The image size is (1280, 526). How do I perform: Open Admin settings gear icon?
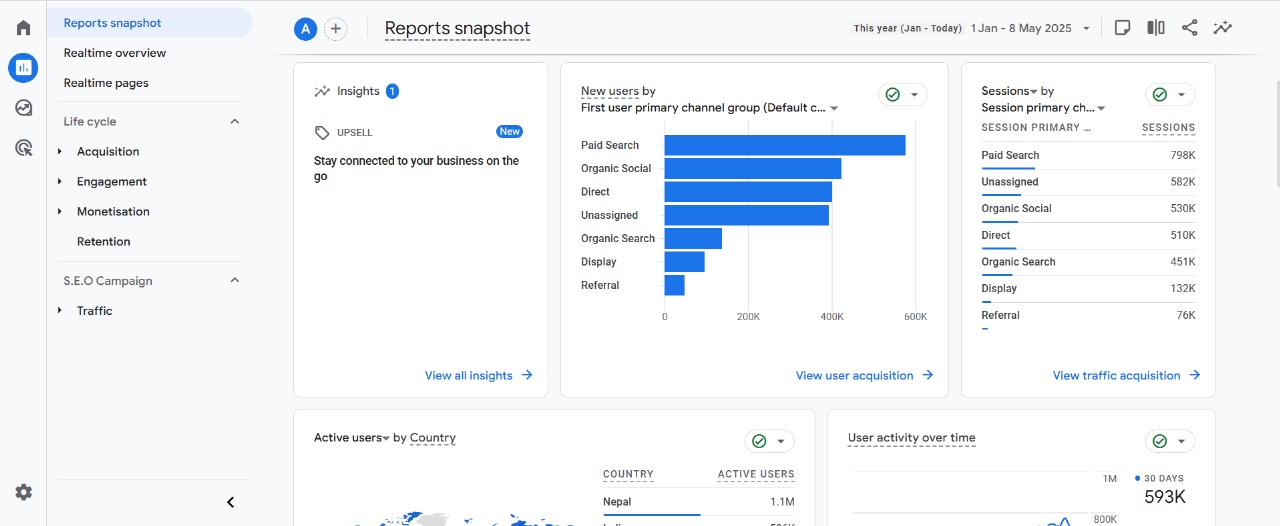click(x=23, y=492)
